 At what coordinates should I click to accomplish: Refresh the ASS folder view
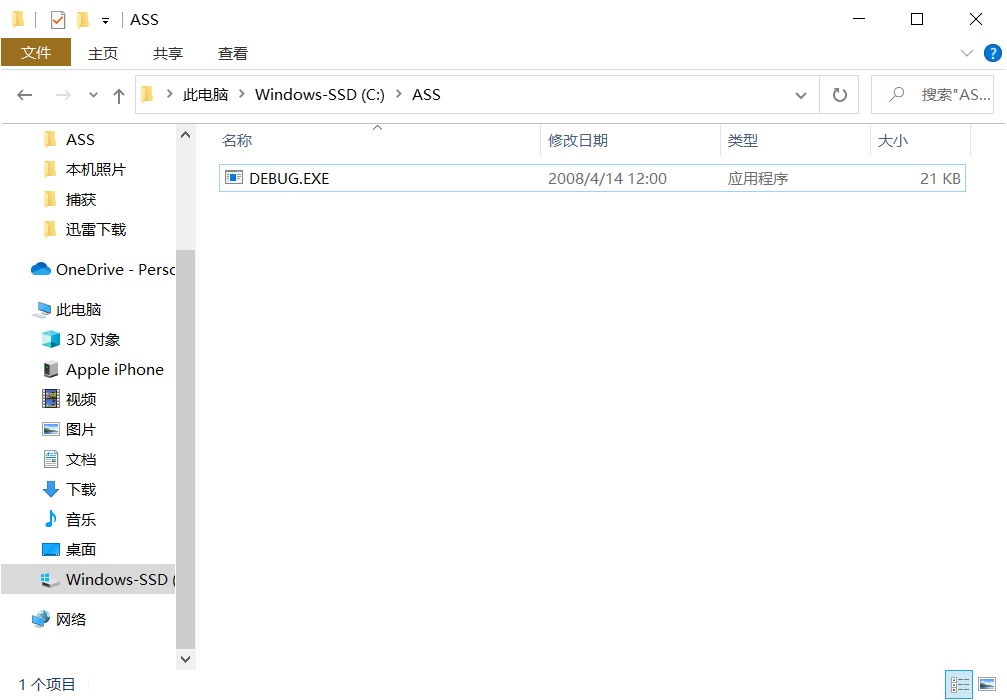click(839, 95)
